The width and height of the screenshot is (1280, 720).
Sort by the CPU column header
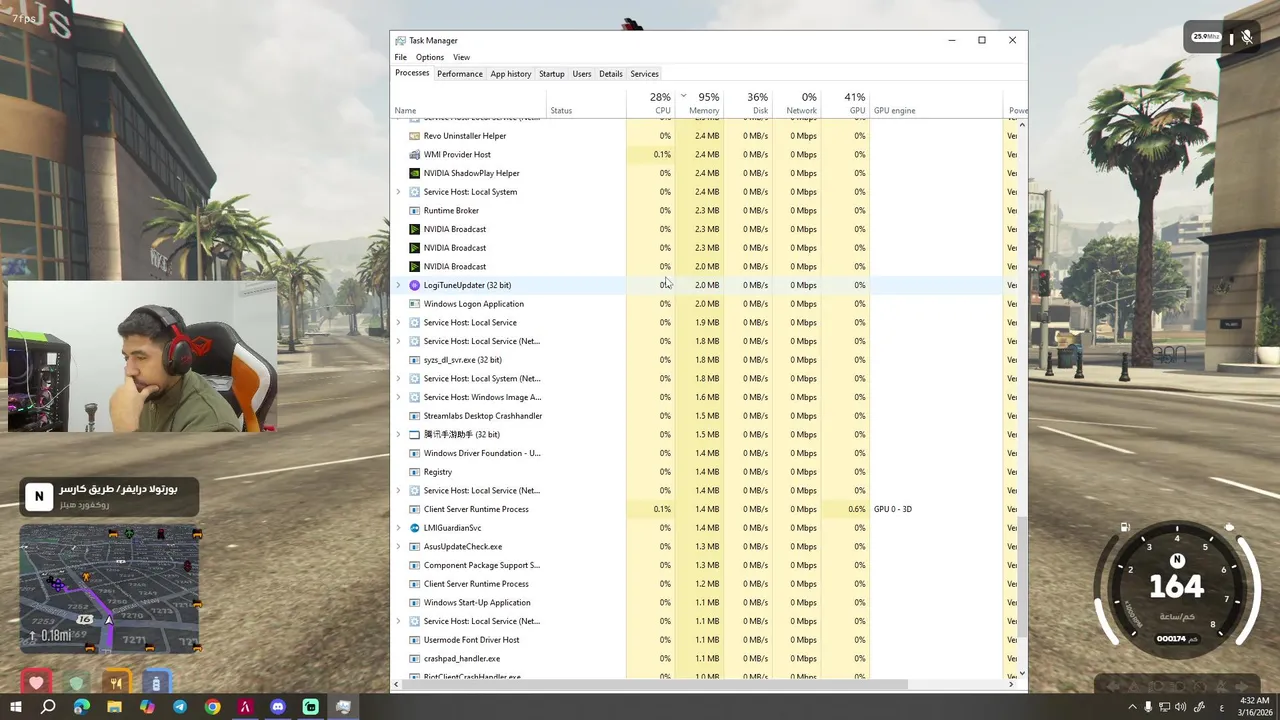coord(651,104)
